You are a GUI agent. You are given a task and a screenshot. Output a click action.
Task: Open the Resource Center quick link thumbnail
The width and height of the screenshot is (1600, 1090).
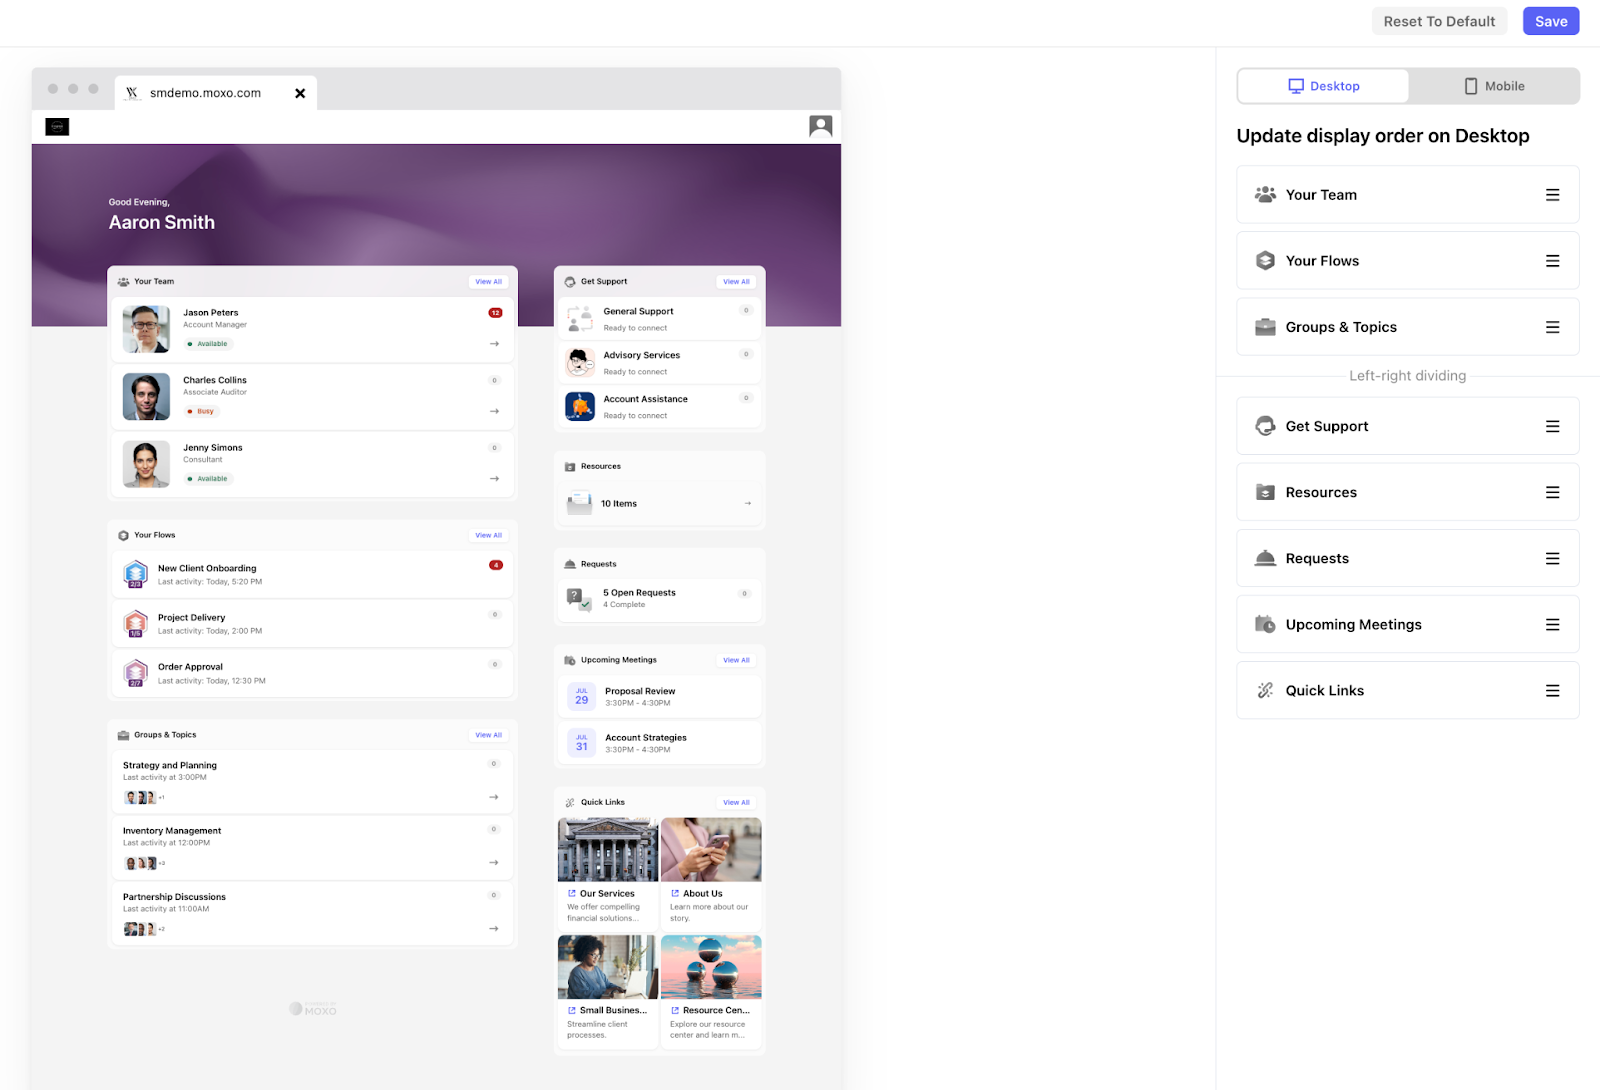(x=711, y=967)
